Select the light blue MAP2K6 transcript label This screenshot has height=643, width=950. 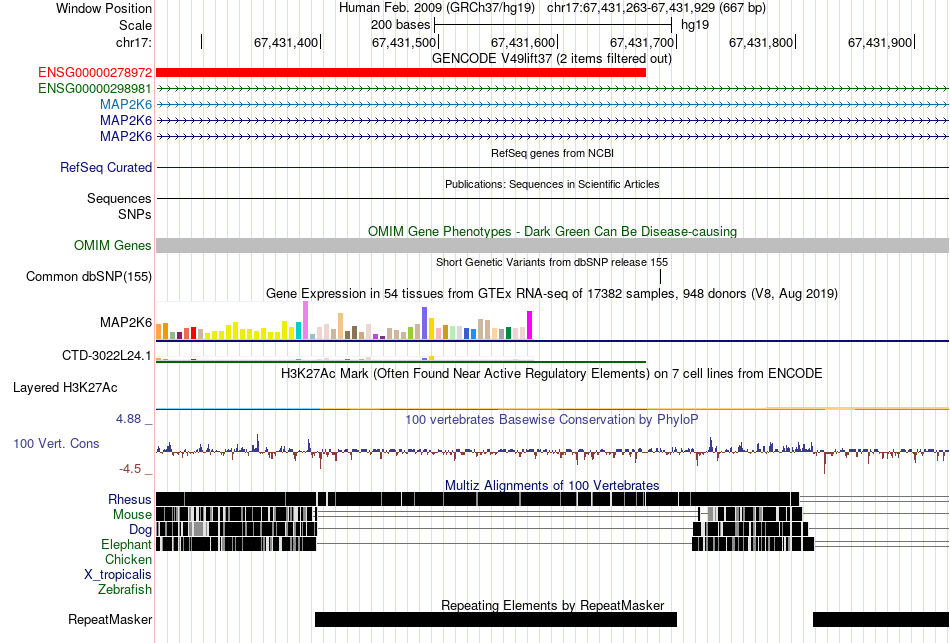point(126,104)
